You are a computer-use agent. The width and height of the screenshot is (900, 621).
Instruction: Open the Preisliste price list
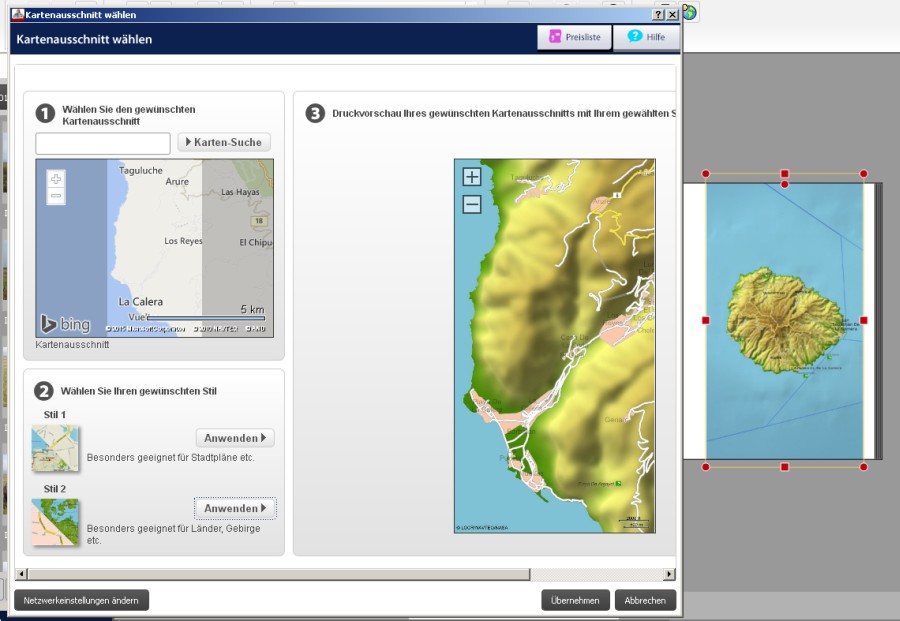574,37
